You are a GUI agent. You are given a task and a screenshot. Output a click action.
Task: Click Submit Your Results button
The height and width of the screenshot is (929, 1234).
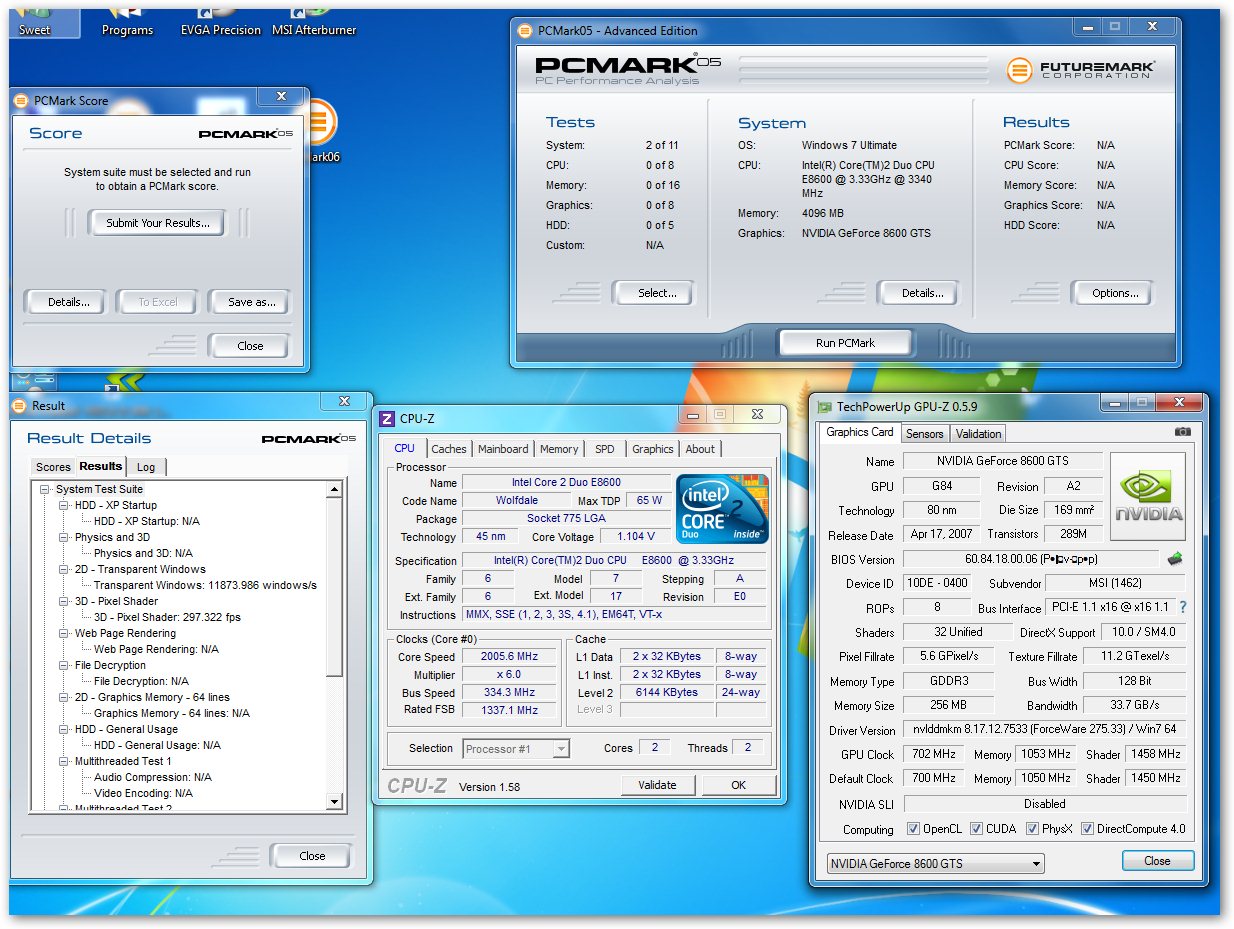coord(158,223)
